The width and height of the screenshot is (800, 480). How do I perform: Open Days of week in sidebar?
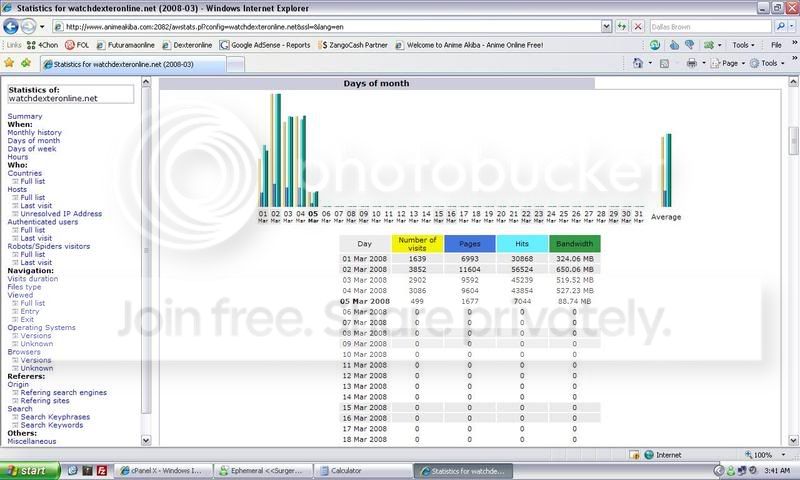pos(32,149)
